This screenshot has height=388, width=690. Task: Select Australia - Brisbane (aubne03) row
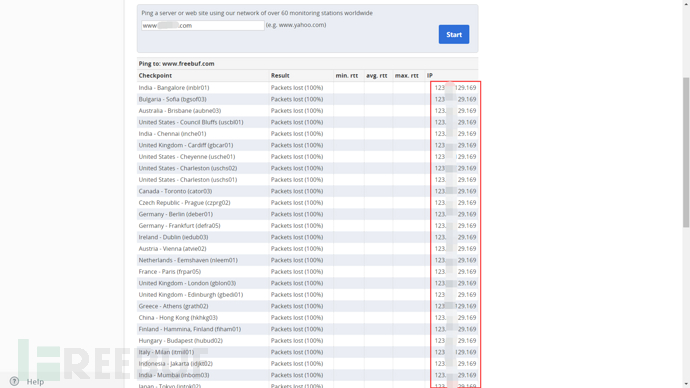307,110
